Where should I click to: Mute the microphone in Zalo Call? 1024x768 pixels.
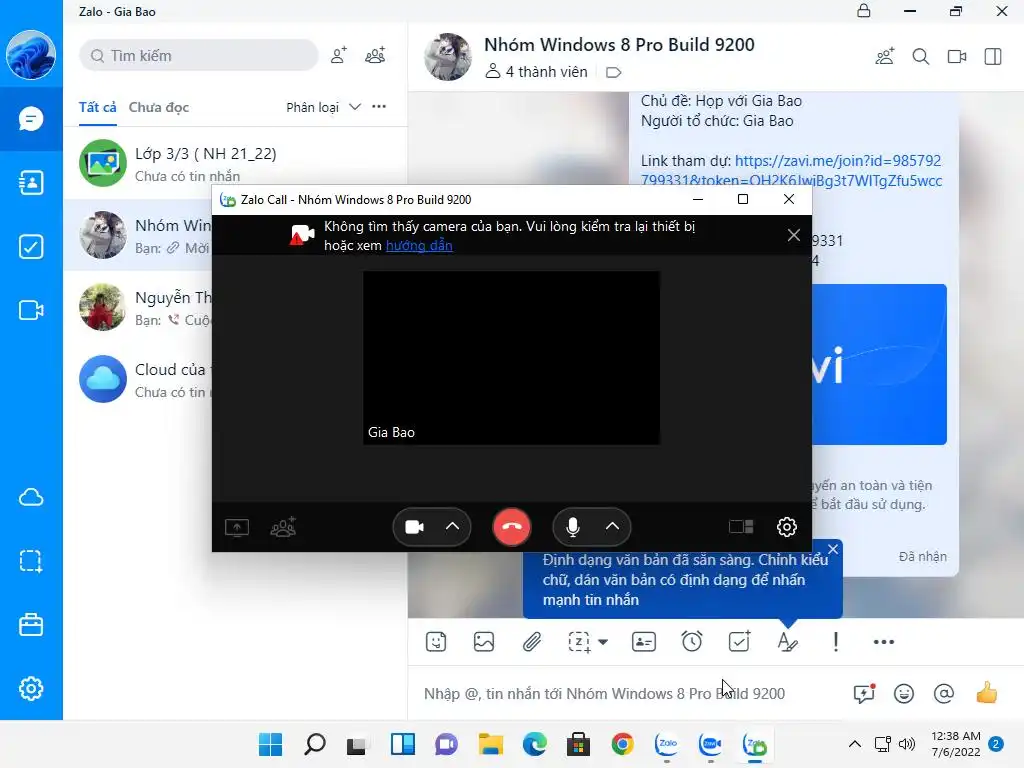(x=573, y=527)
